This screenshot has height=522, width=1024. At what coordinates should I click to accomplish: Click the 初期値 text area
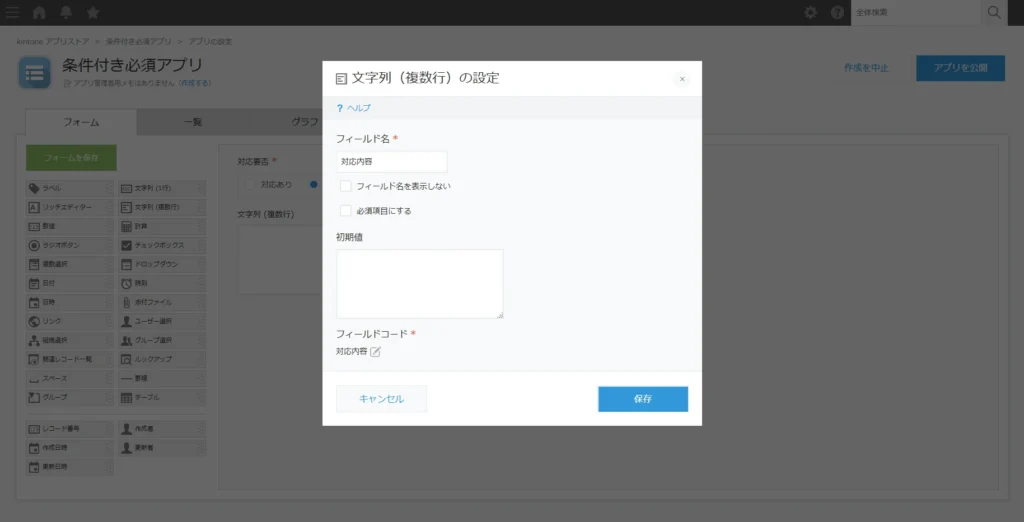click(420, 284)
